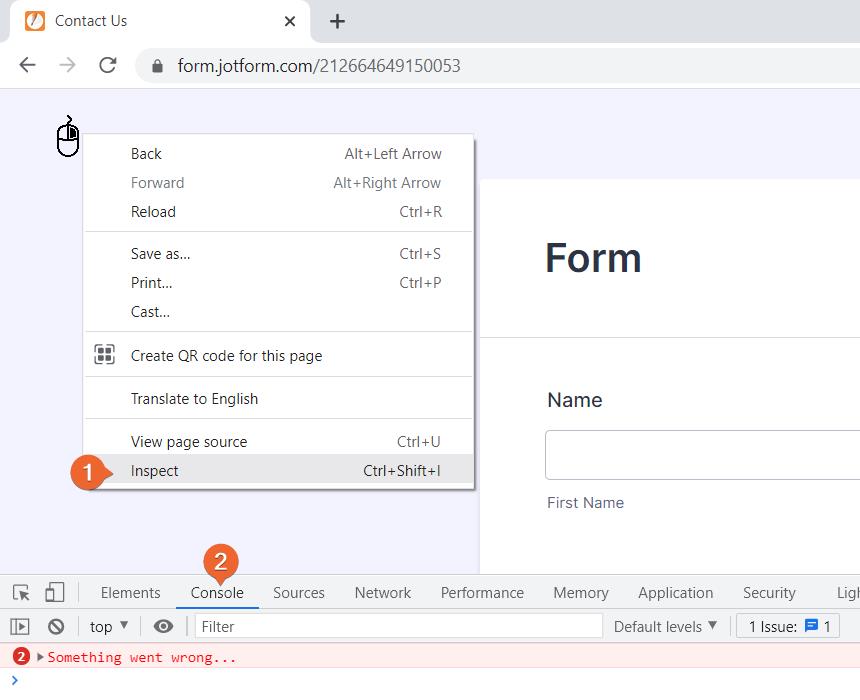Reload the page using the toolbar icon

coord(108,66)
